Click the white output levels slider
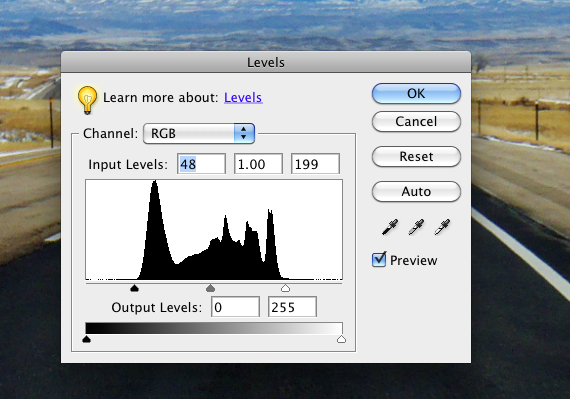 [341, 339]
